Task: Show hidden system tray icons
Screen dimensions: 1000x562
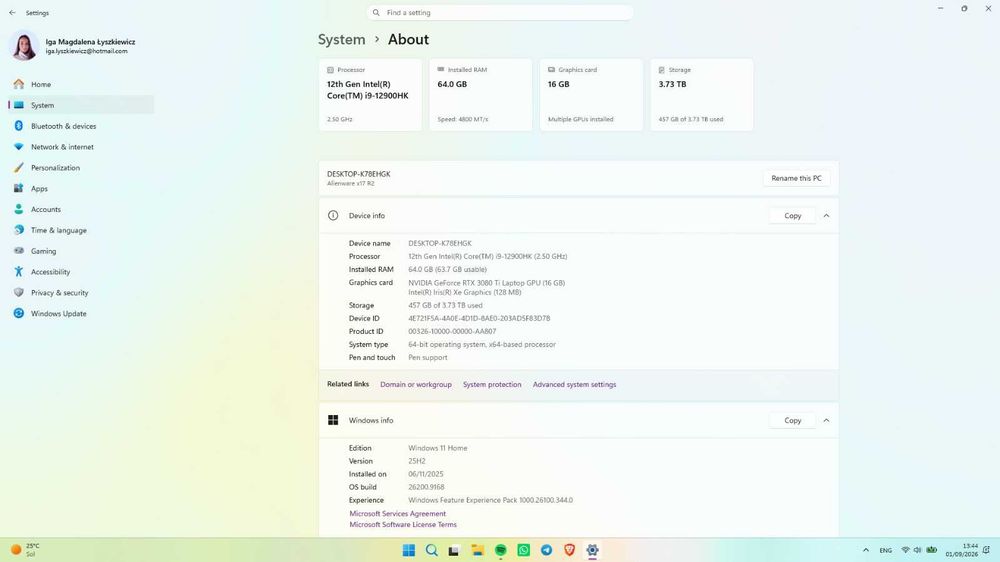Action: click(865, 551)
